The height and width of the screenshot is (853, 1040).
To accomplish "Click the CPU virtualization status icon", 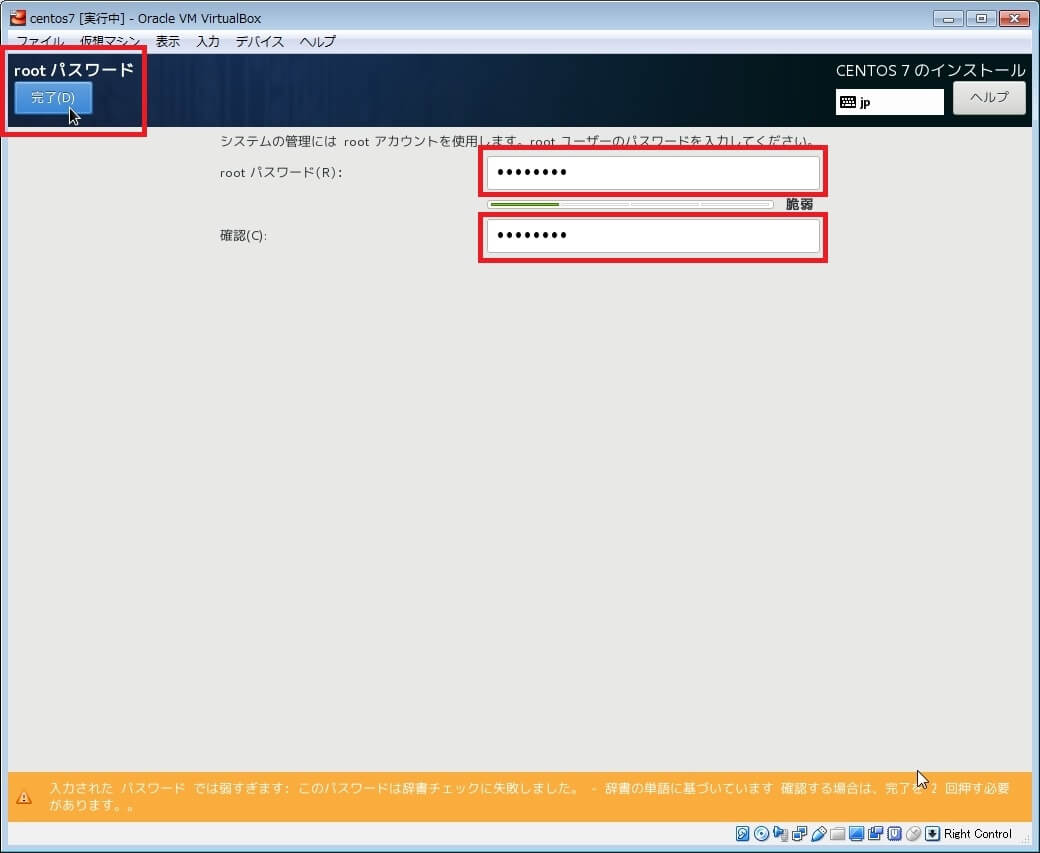I will 895,834.
